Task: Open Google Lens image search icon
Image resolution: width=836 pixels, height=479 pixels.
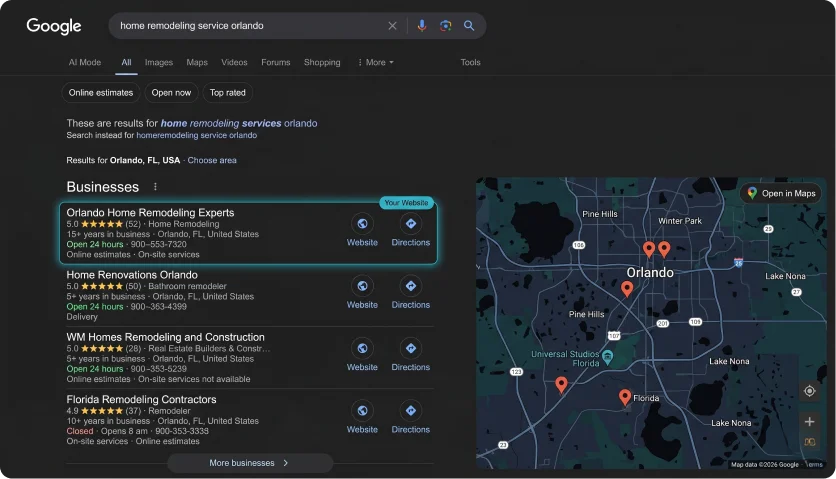Action: click(445, 26)
